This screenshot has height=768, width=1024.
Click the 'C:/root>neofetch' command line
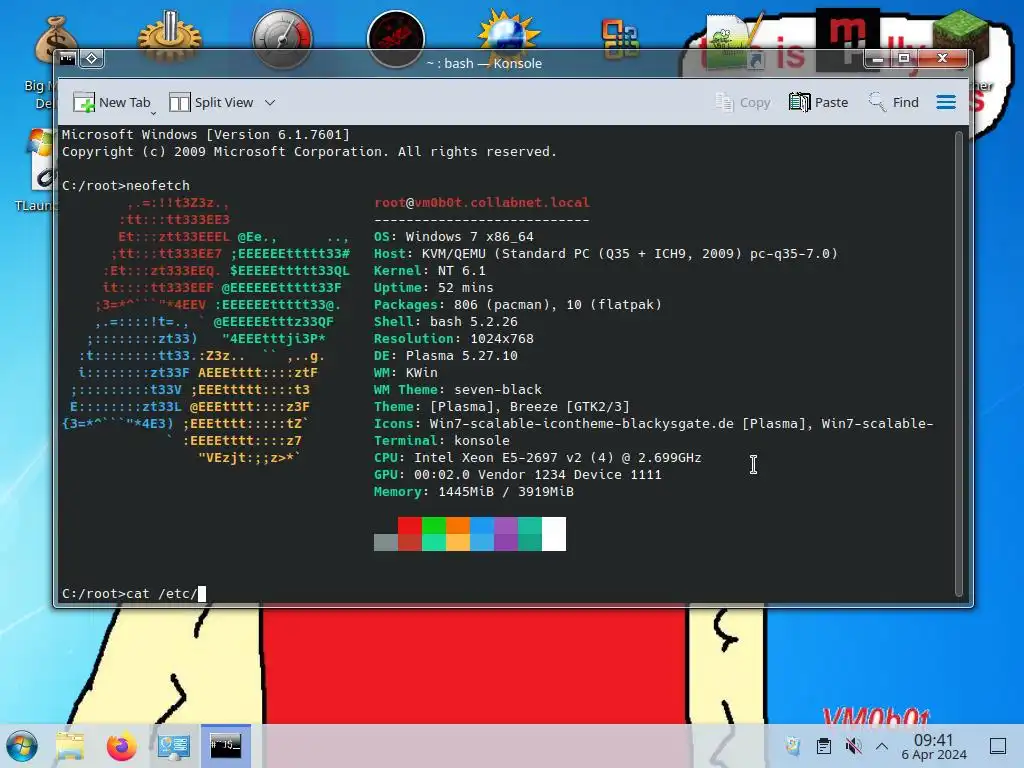(126, 185)
